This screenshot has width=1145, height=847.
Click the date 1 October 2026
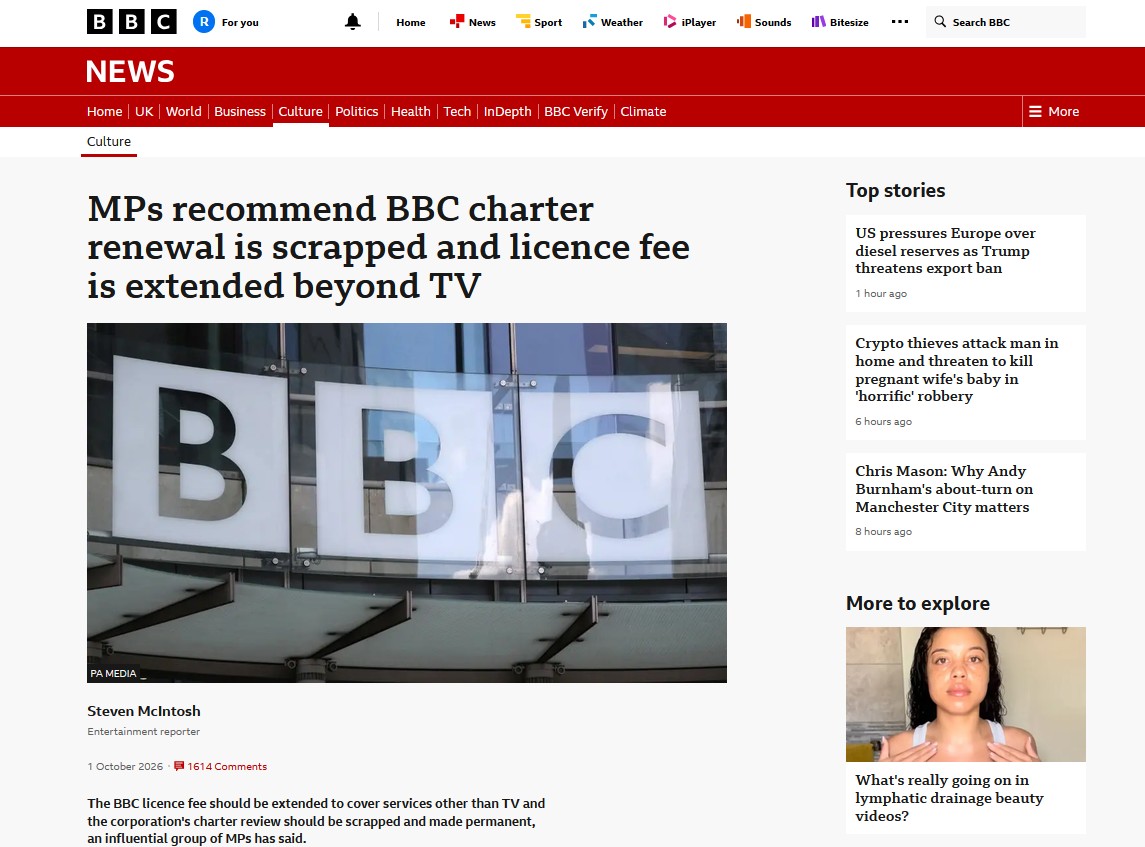pyautogui.click(x=125, y=767)
